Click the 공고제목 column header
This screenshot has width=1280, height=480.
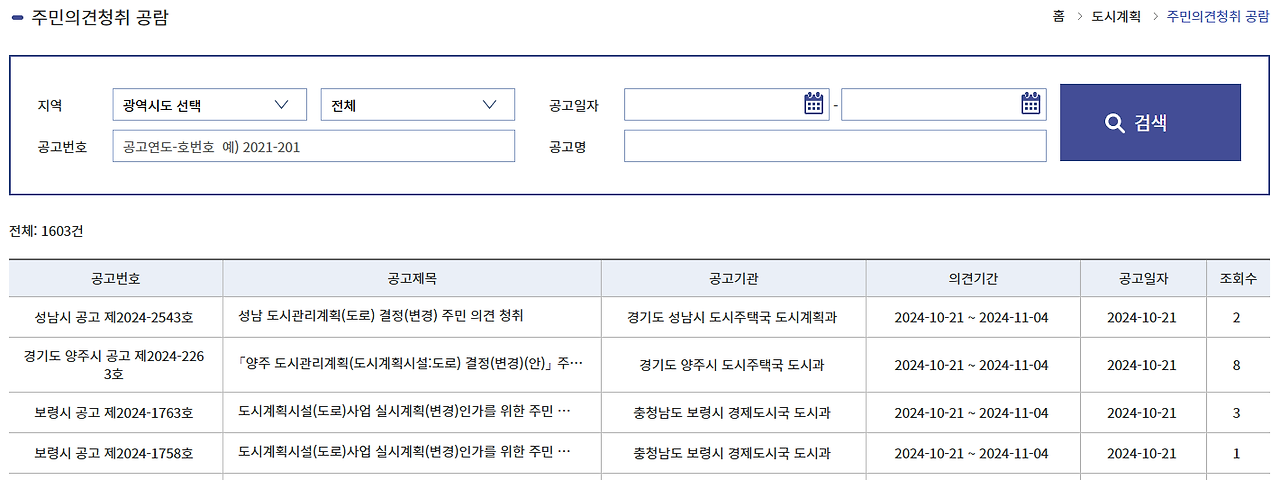tap(412, 278)
